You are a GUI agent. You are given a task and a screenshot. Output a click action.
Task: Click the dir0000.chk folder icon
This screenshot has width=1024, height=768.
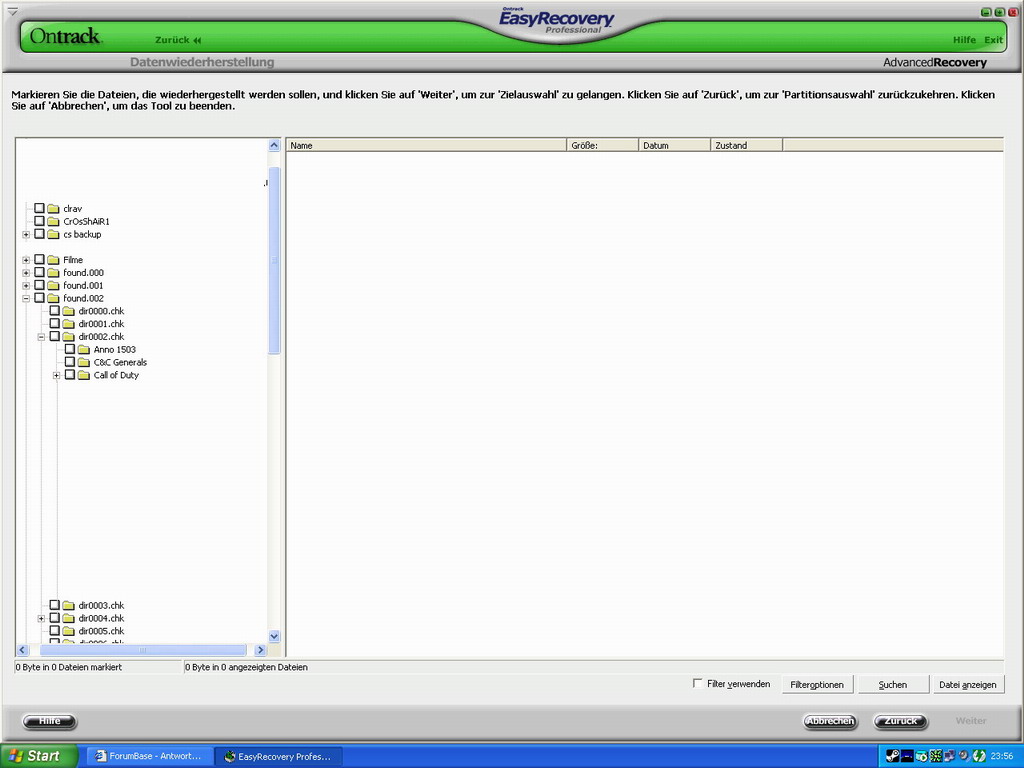pos(69,311)
